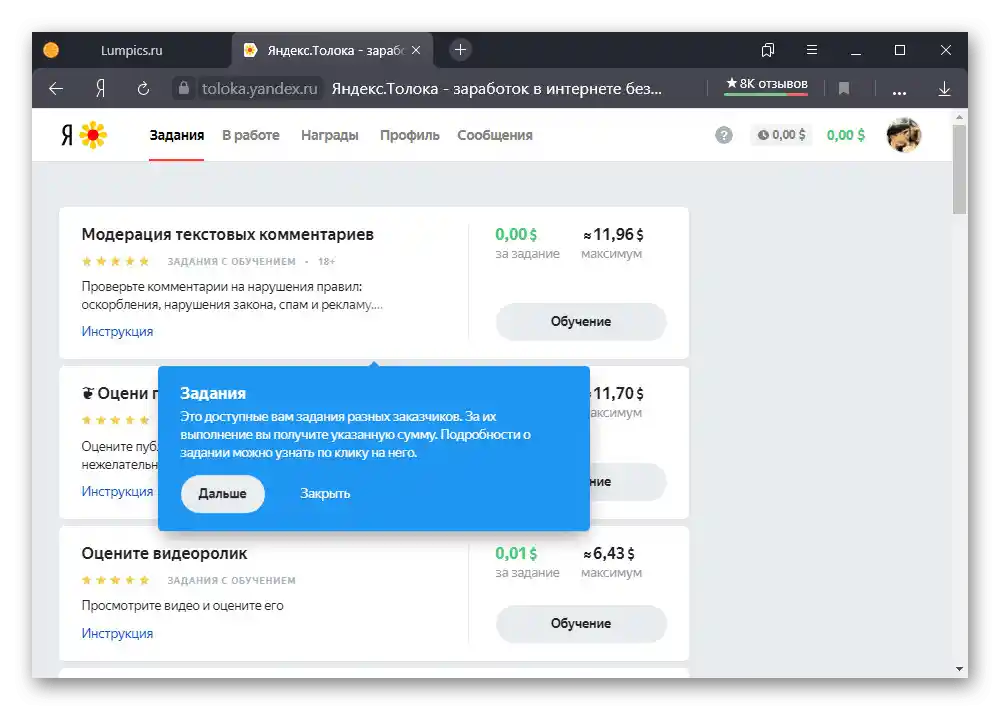Reload the Toloka page

click(x=143, y=89)
